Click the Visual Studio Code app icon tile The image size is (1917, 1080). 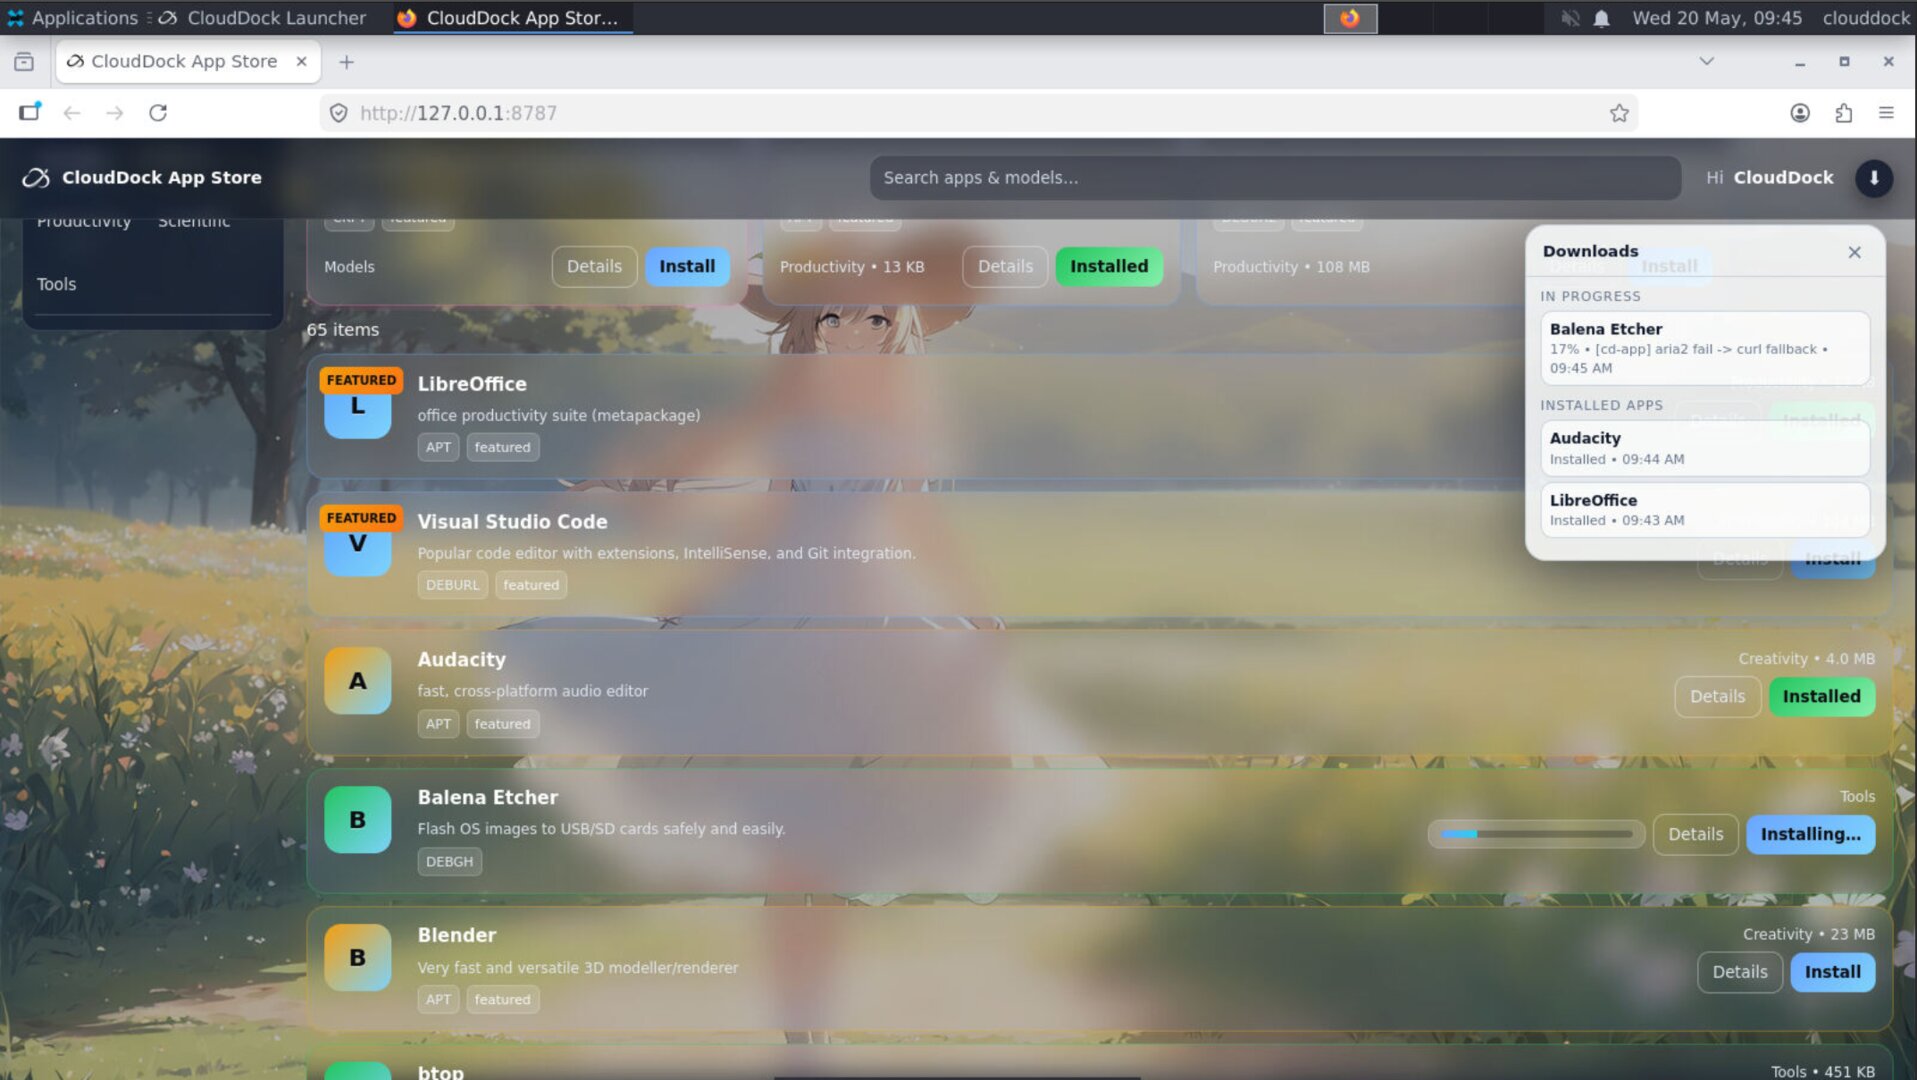(x=357, y=543)
